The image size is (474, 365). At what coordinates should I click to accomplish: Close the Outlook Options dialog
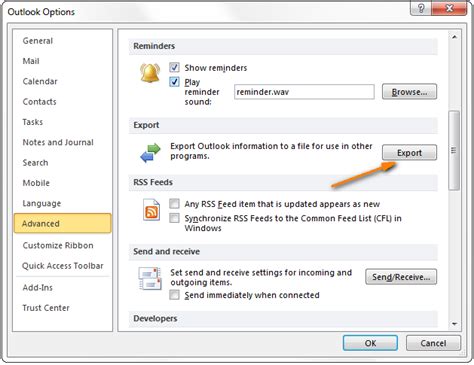tap(449, 8)
